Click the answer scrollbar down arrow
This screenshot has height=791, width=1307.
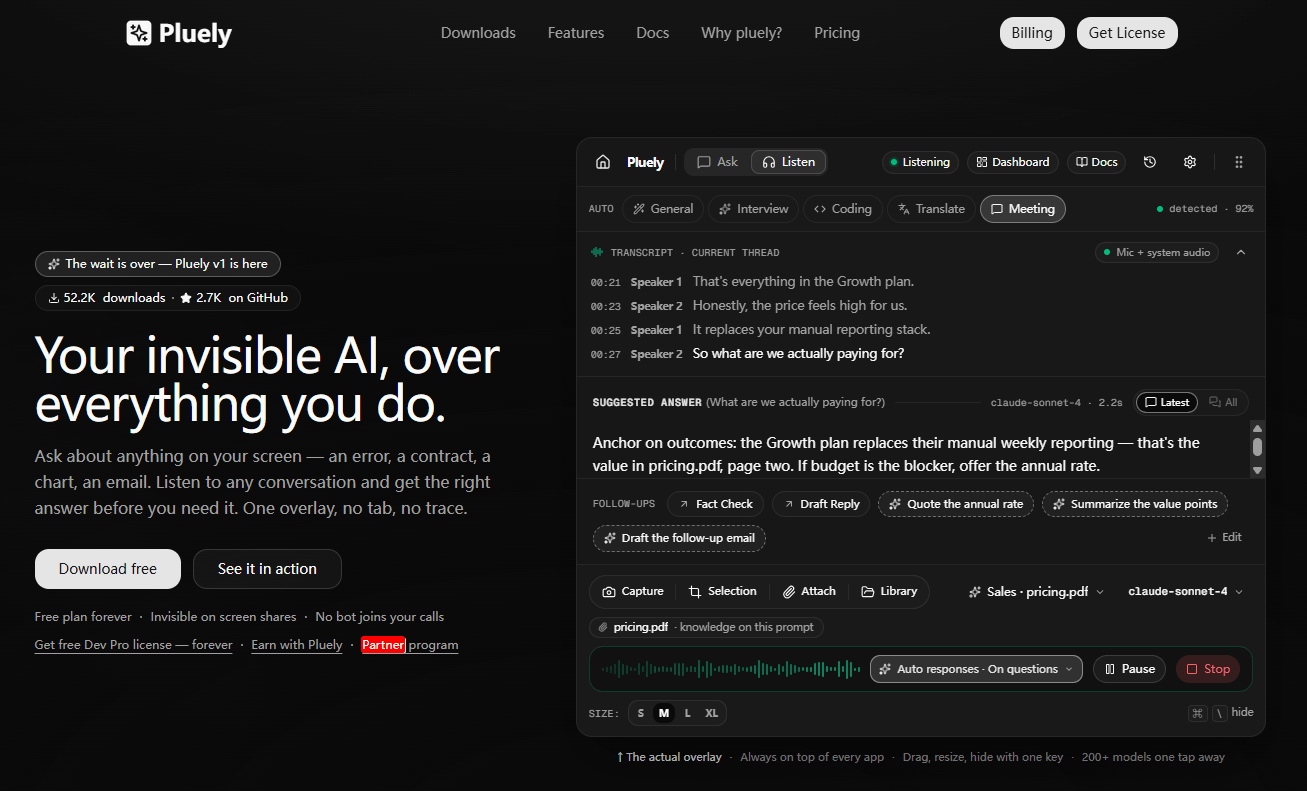click(x=1257, y=470)
